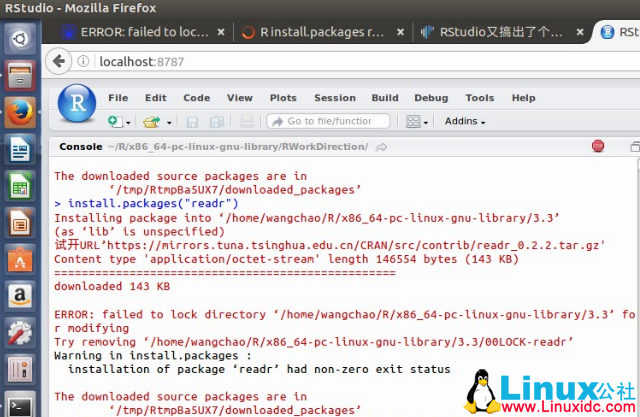Image resolution: width=640 pixels, height=417 pixels.
Task: Open the Build menu
Action: click(x=385, y=98)
